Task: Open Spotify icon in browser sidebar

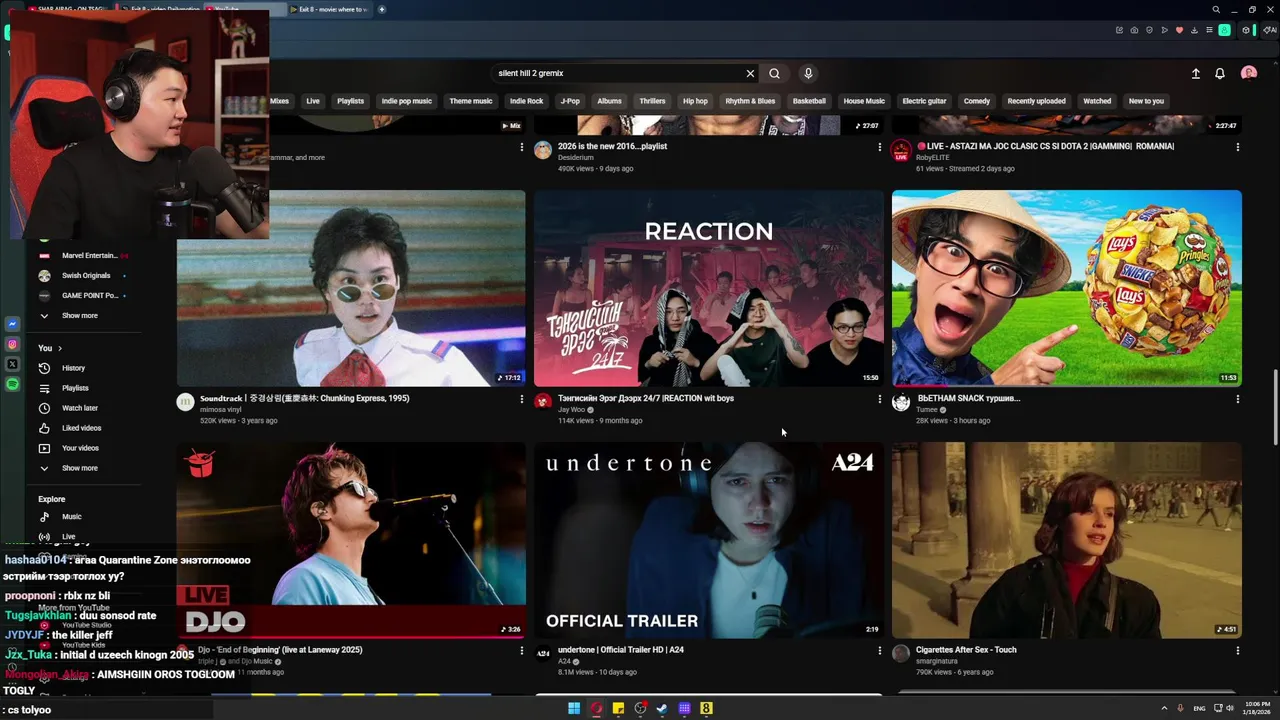Action: point(12,384)
